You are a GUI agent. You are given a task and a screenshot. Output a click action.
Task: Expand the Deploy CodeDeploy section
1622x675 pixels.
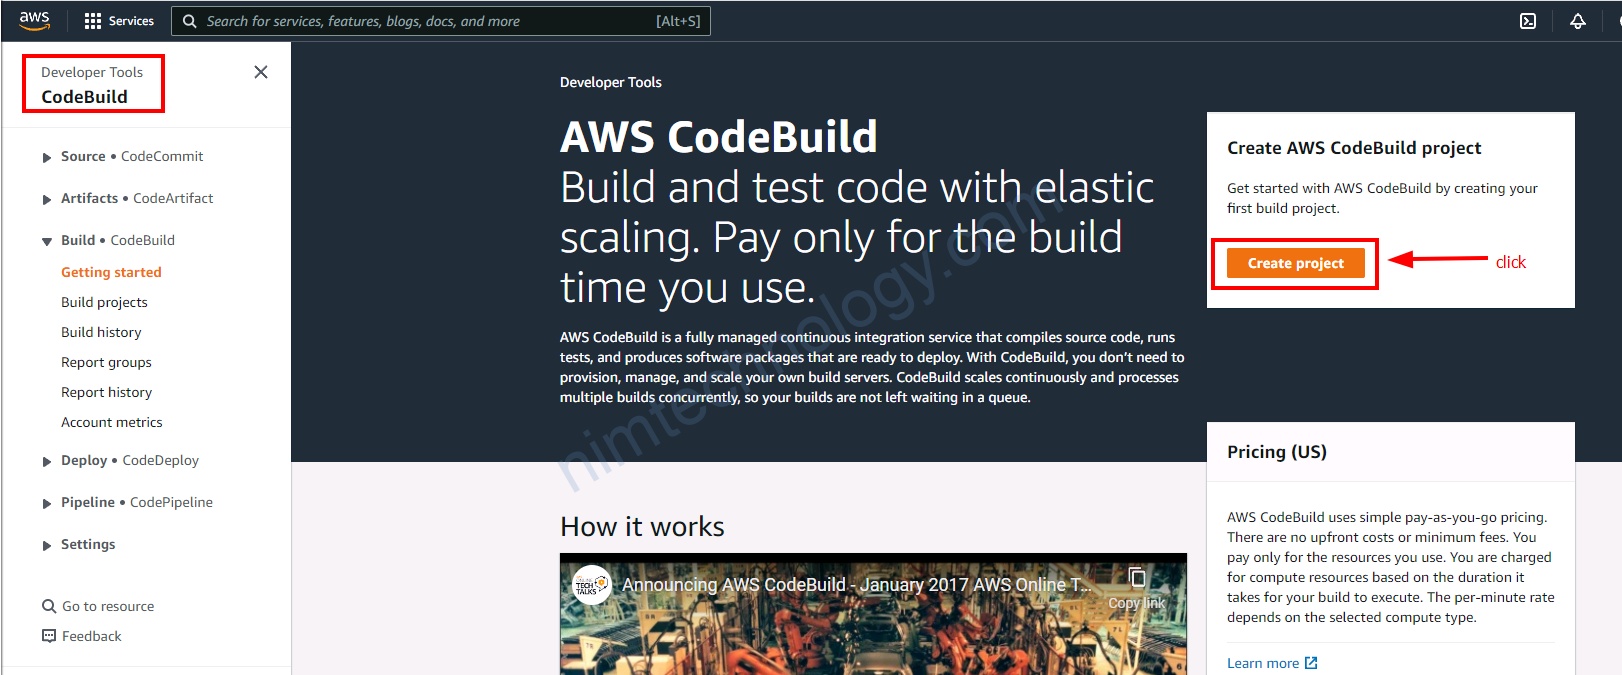(47, 461)
